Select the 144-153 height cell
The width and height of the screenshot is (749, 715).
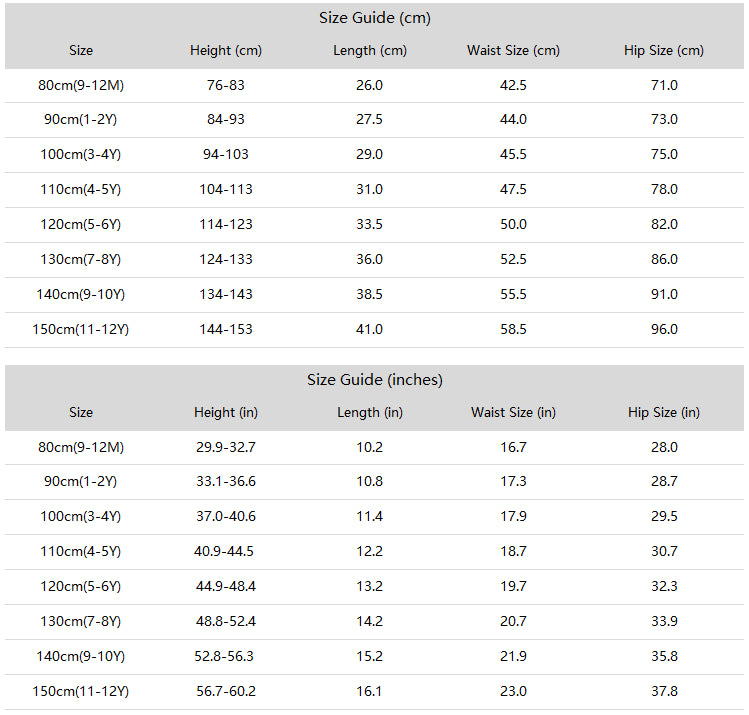point(225,329)
